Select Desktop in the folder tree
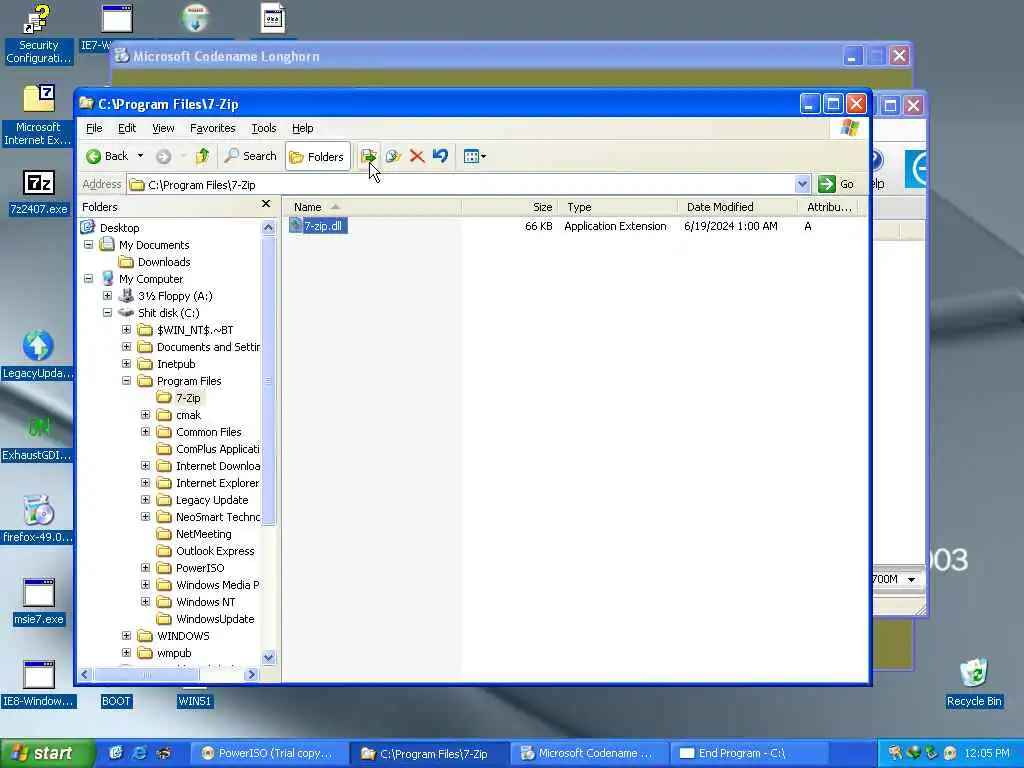Viewport: 1024px width, 768px height. (x=120, y=228)
